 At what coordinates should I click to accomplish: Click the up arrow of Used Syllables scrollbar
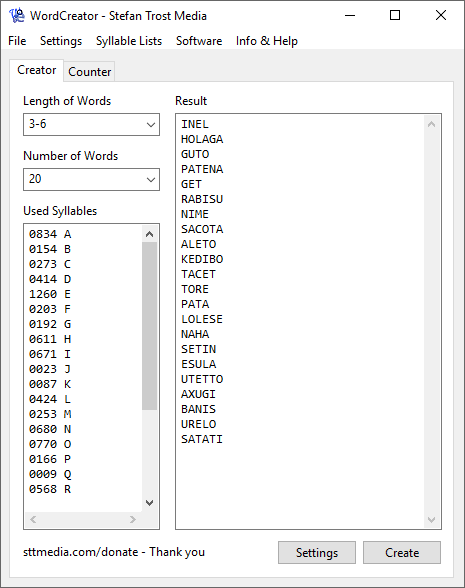click(149, 234)
